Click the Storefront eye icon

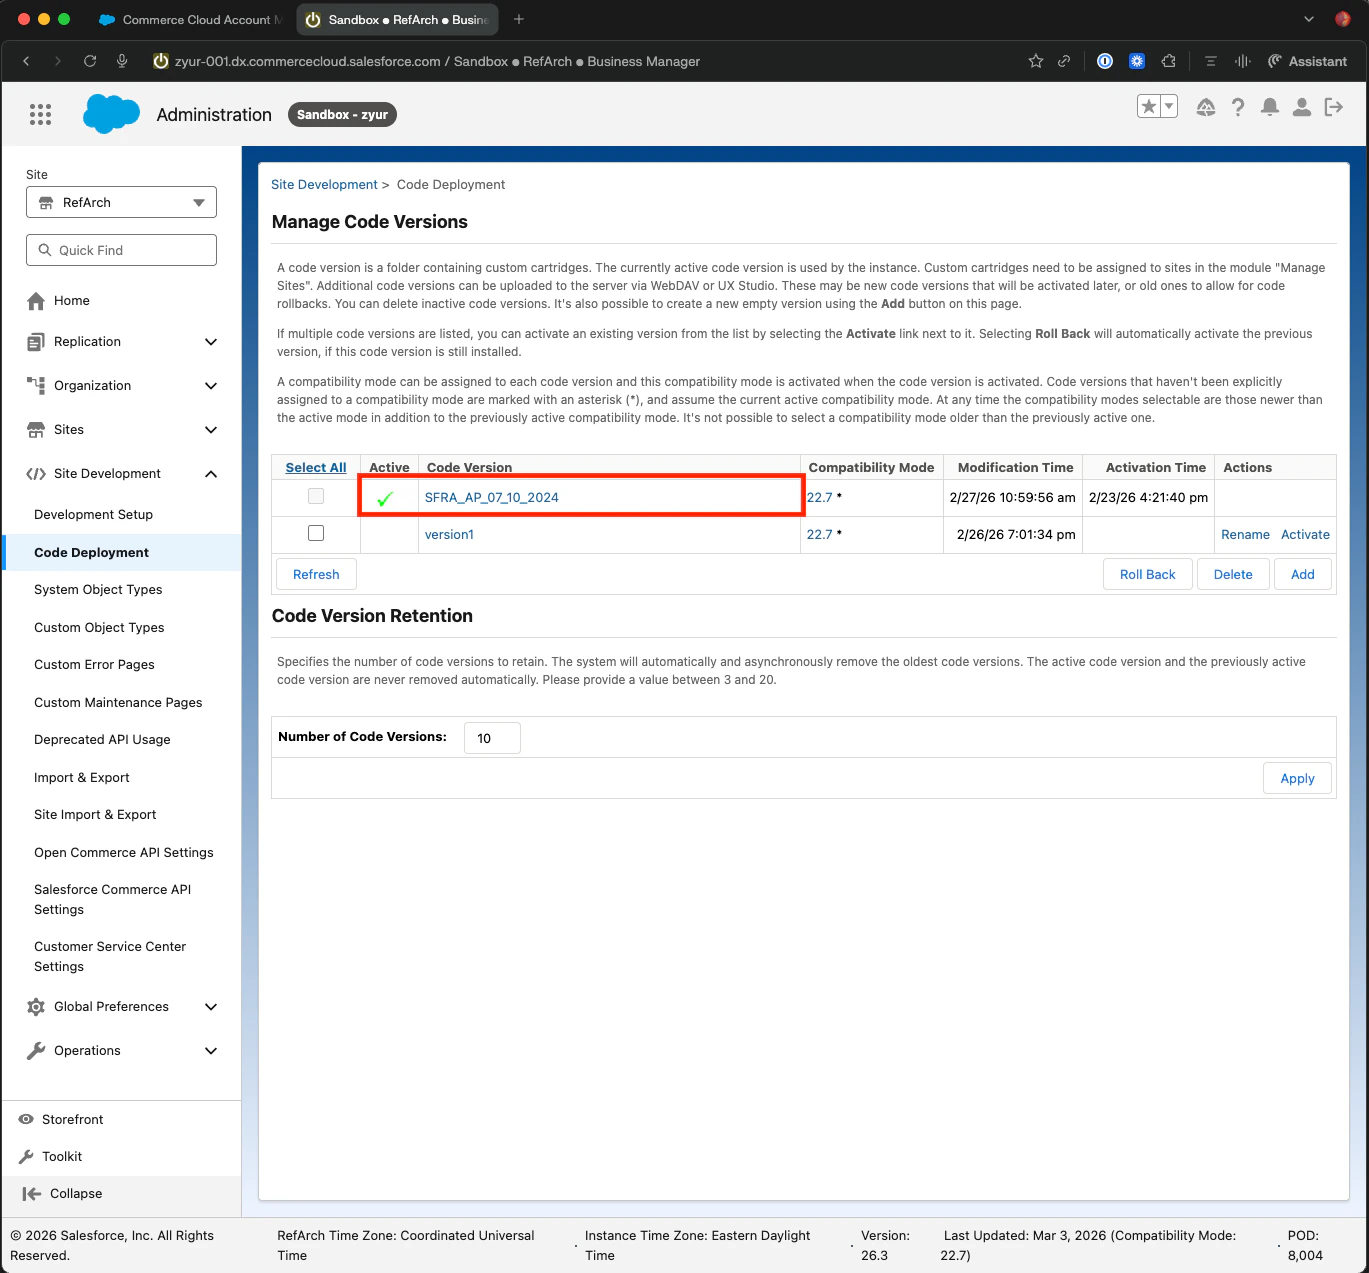pyautogui.click(x=26, y=1120)
